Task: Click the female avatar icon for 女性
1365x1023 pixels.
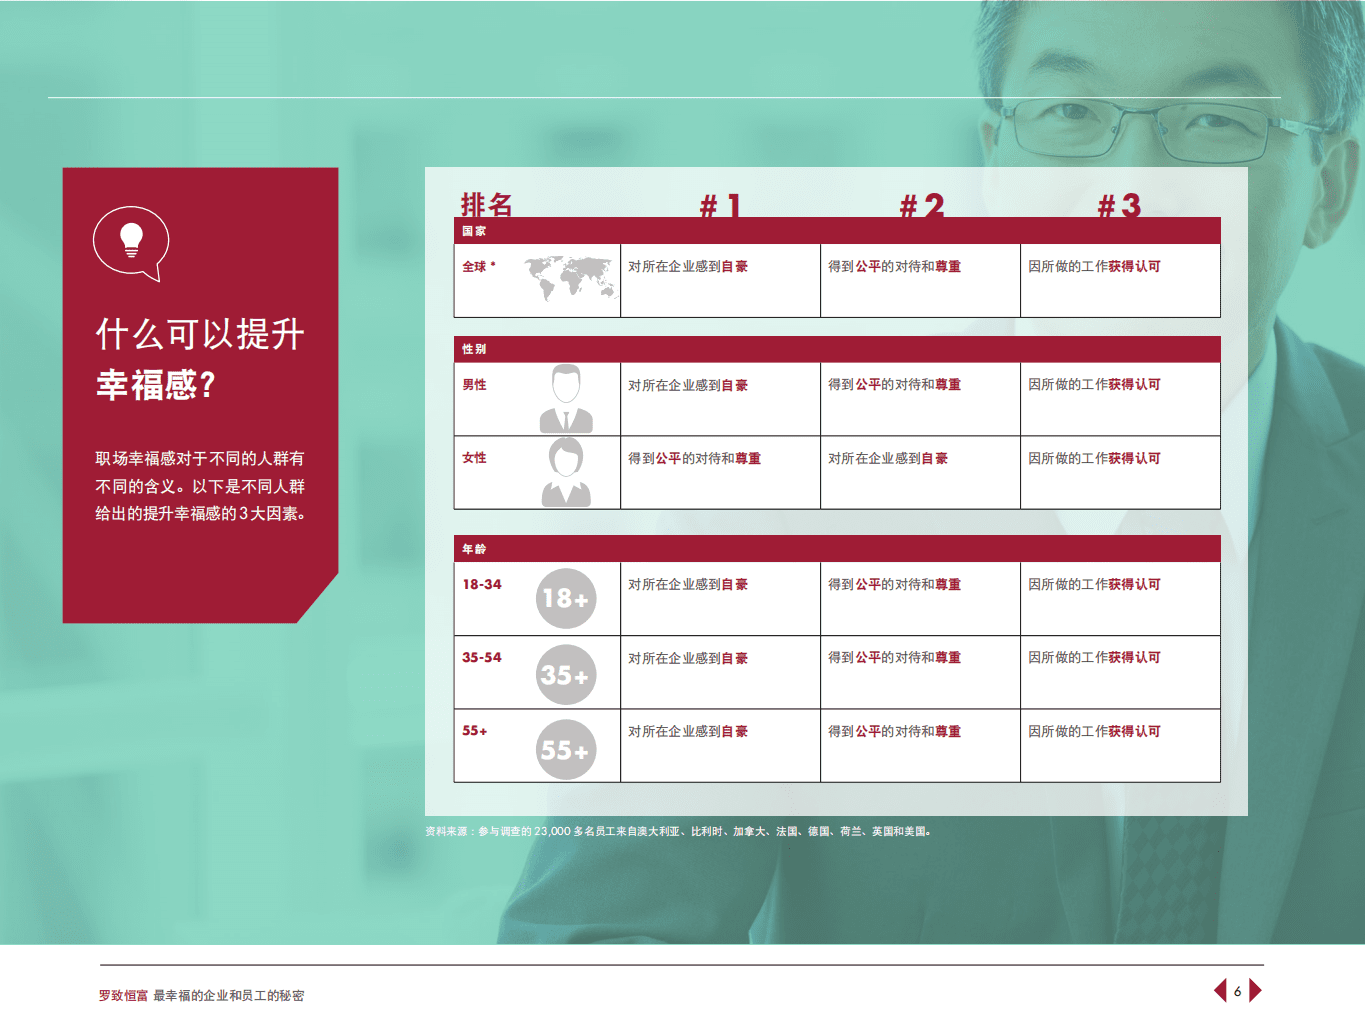Action: pyautogui.click(x=566, y=471)
